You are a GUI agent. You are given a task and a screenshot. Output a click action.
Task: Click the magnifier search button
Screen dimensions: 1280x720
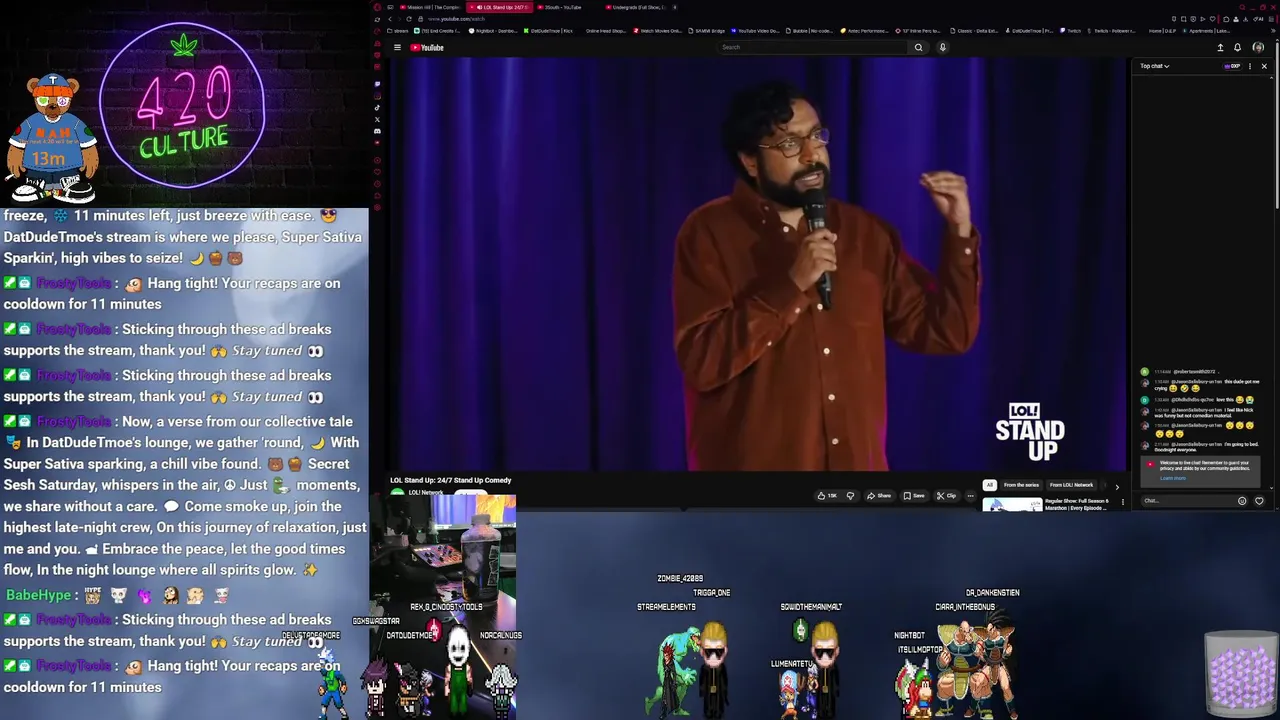(x=918, y=47)
